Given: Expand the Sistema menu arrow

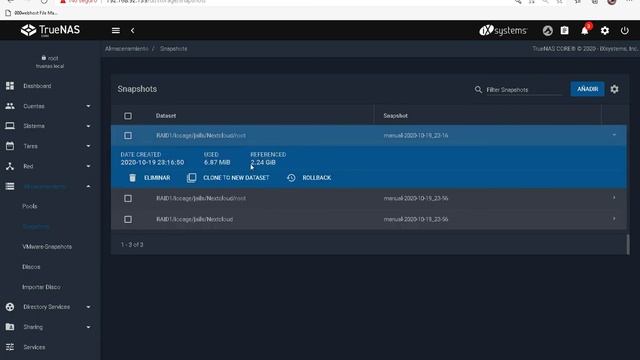Looking at the screenshot, I should pos(88,126).
